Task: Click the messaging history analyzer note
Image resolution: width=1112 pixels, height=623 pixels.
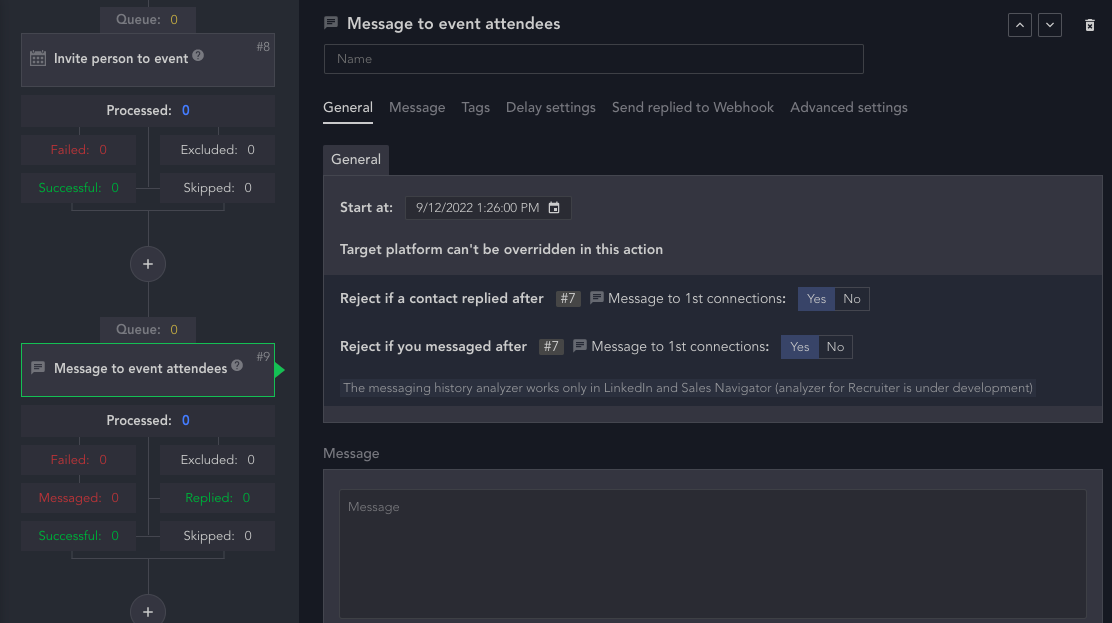Action: [x=687, y=388]
